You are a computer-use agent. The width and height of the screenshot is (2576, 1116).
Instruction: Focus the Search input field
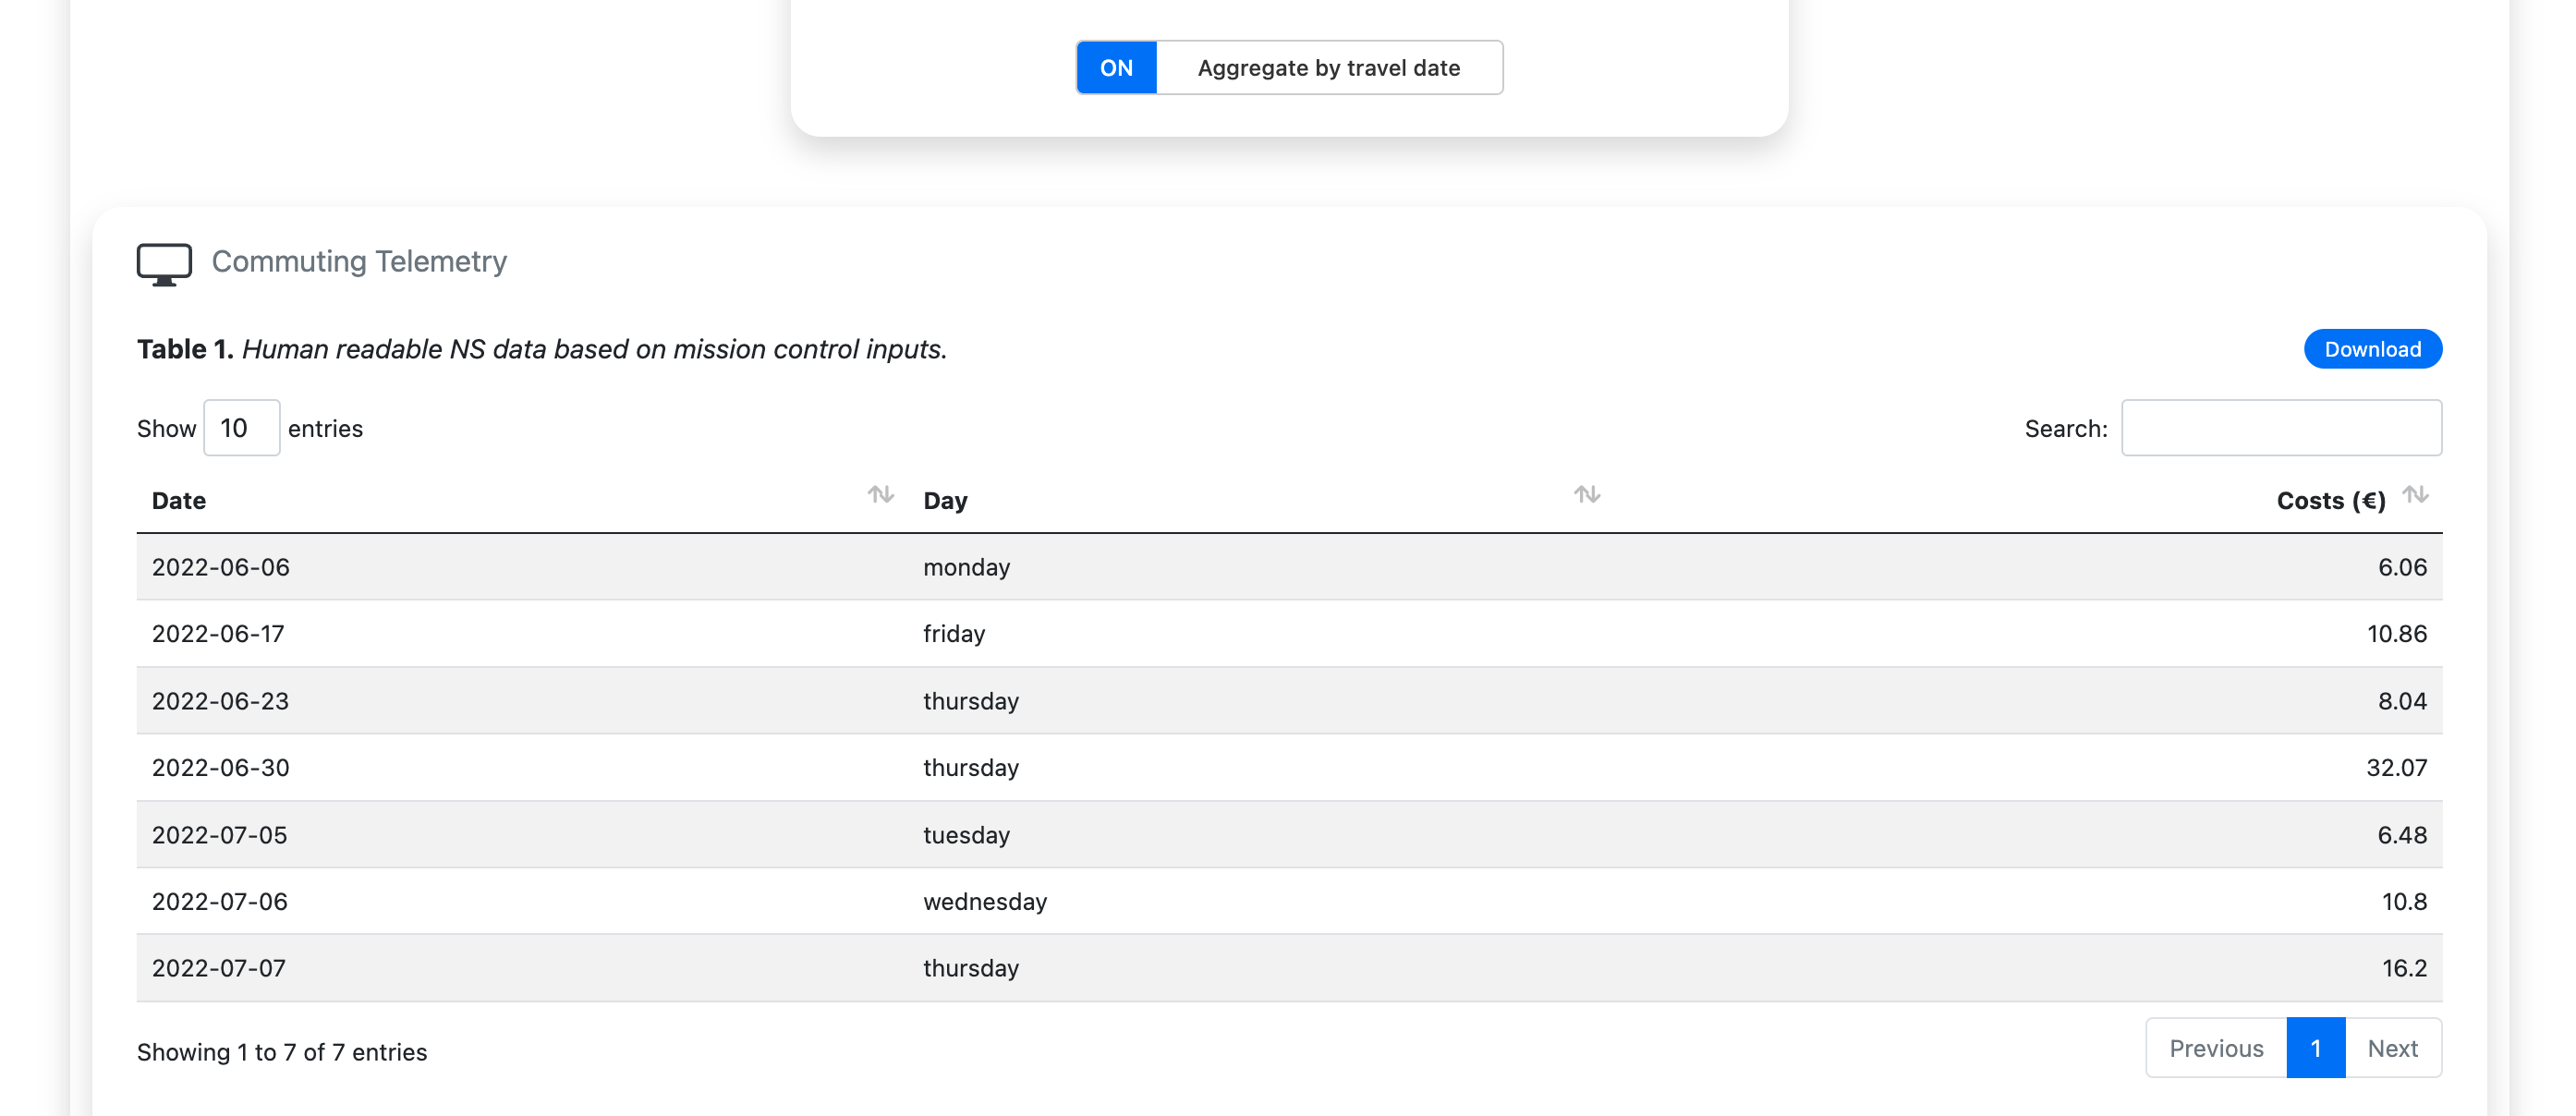point(2281,428)
